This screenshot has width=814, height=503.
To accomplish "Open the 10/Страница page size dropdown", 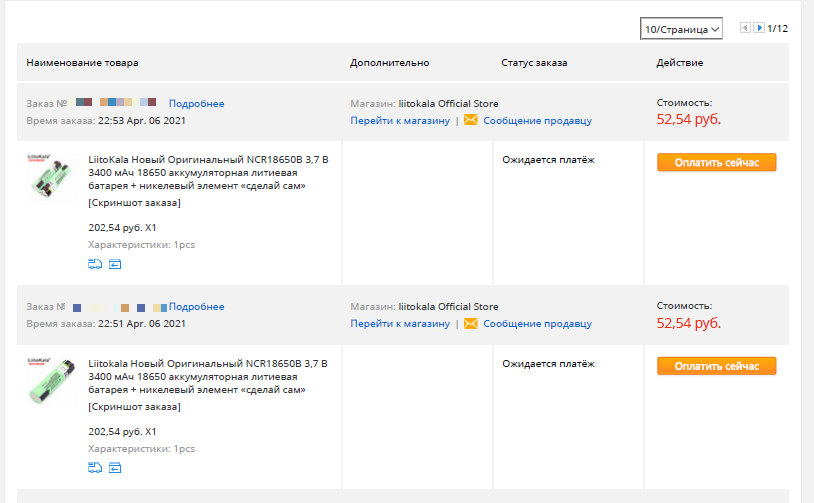I will 681,29.
